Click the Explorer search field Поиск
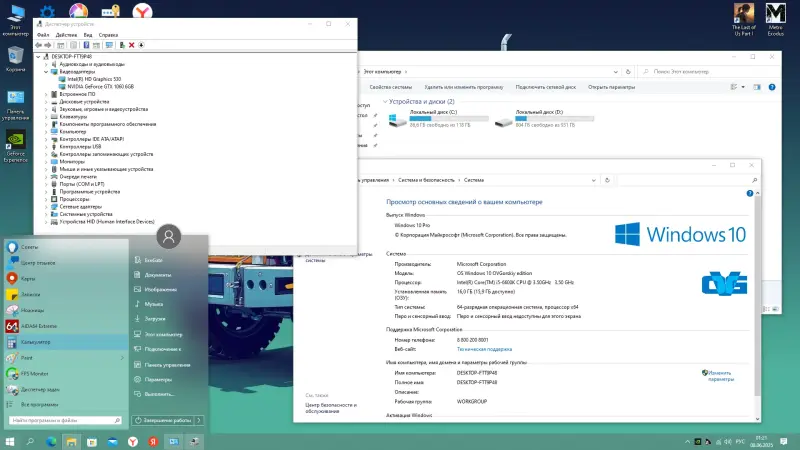Image resolution: width=800 pixels, height=450 pixels. click(x=709, y=72)
